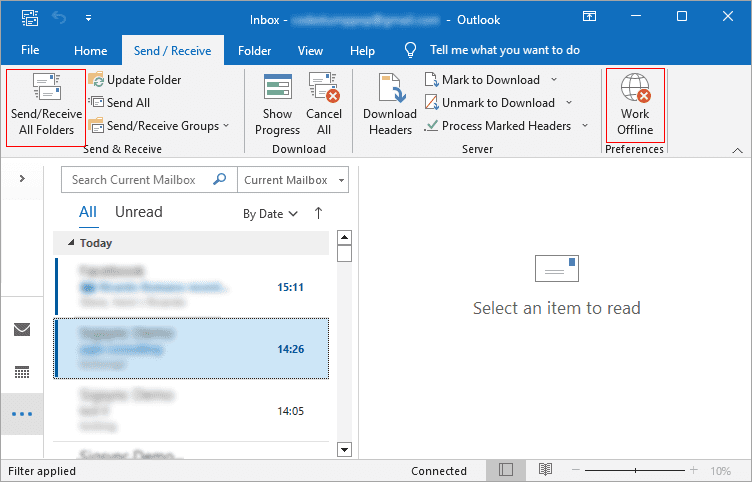Open the Calendar view in the sidebar
752x482 pixels.
22,372
